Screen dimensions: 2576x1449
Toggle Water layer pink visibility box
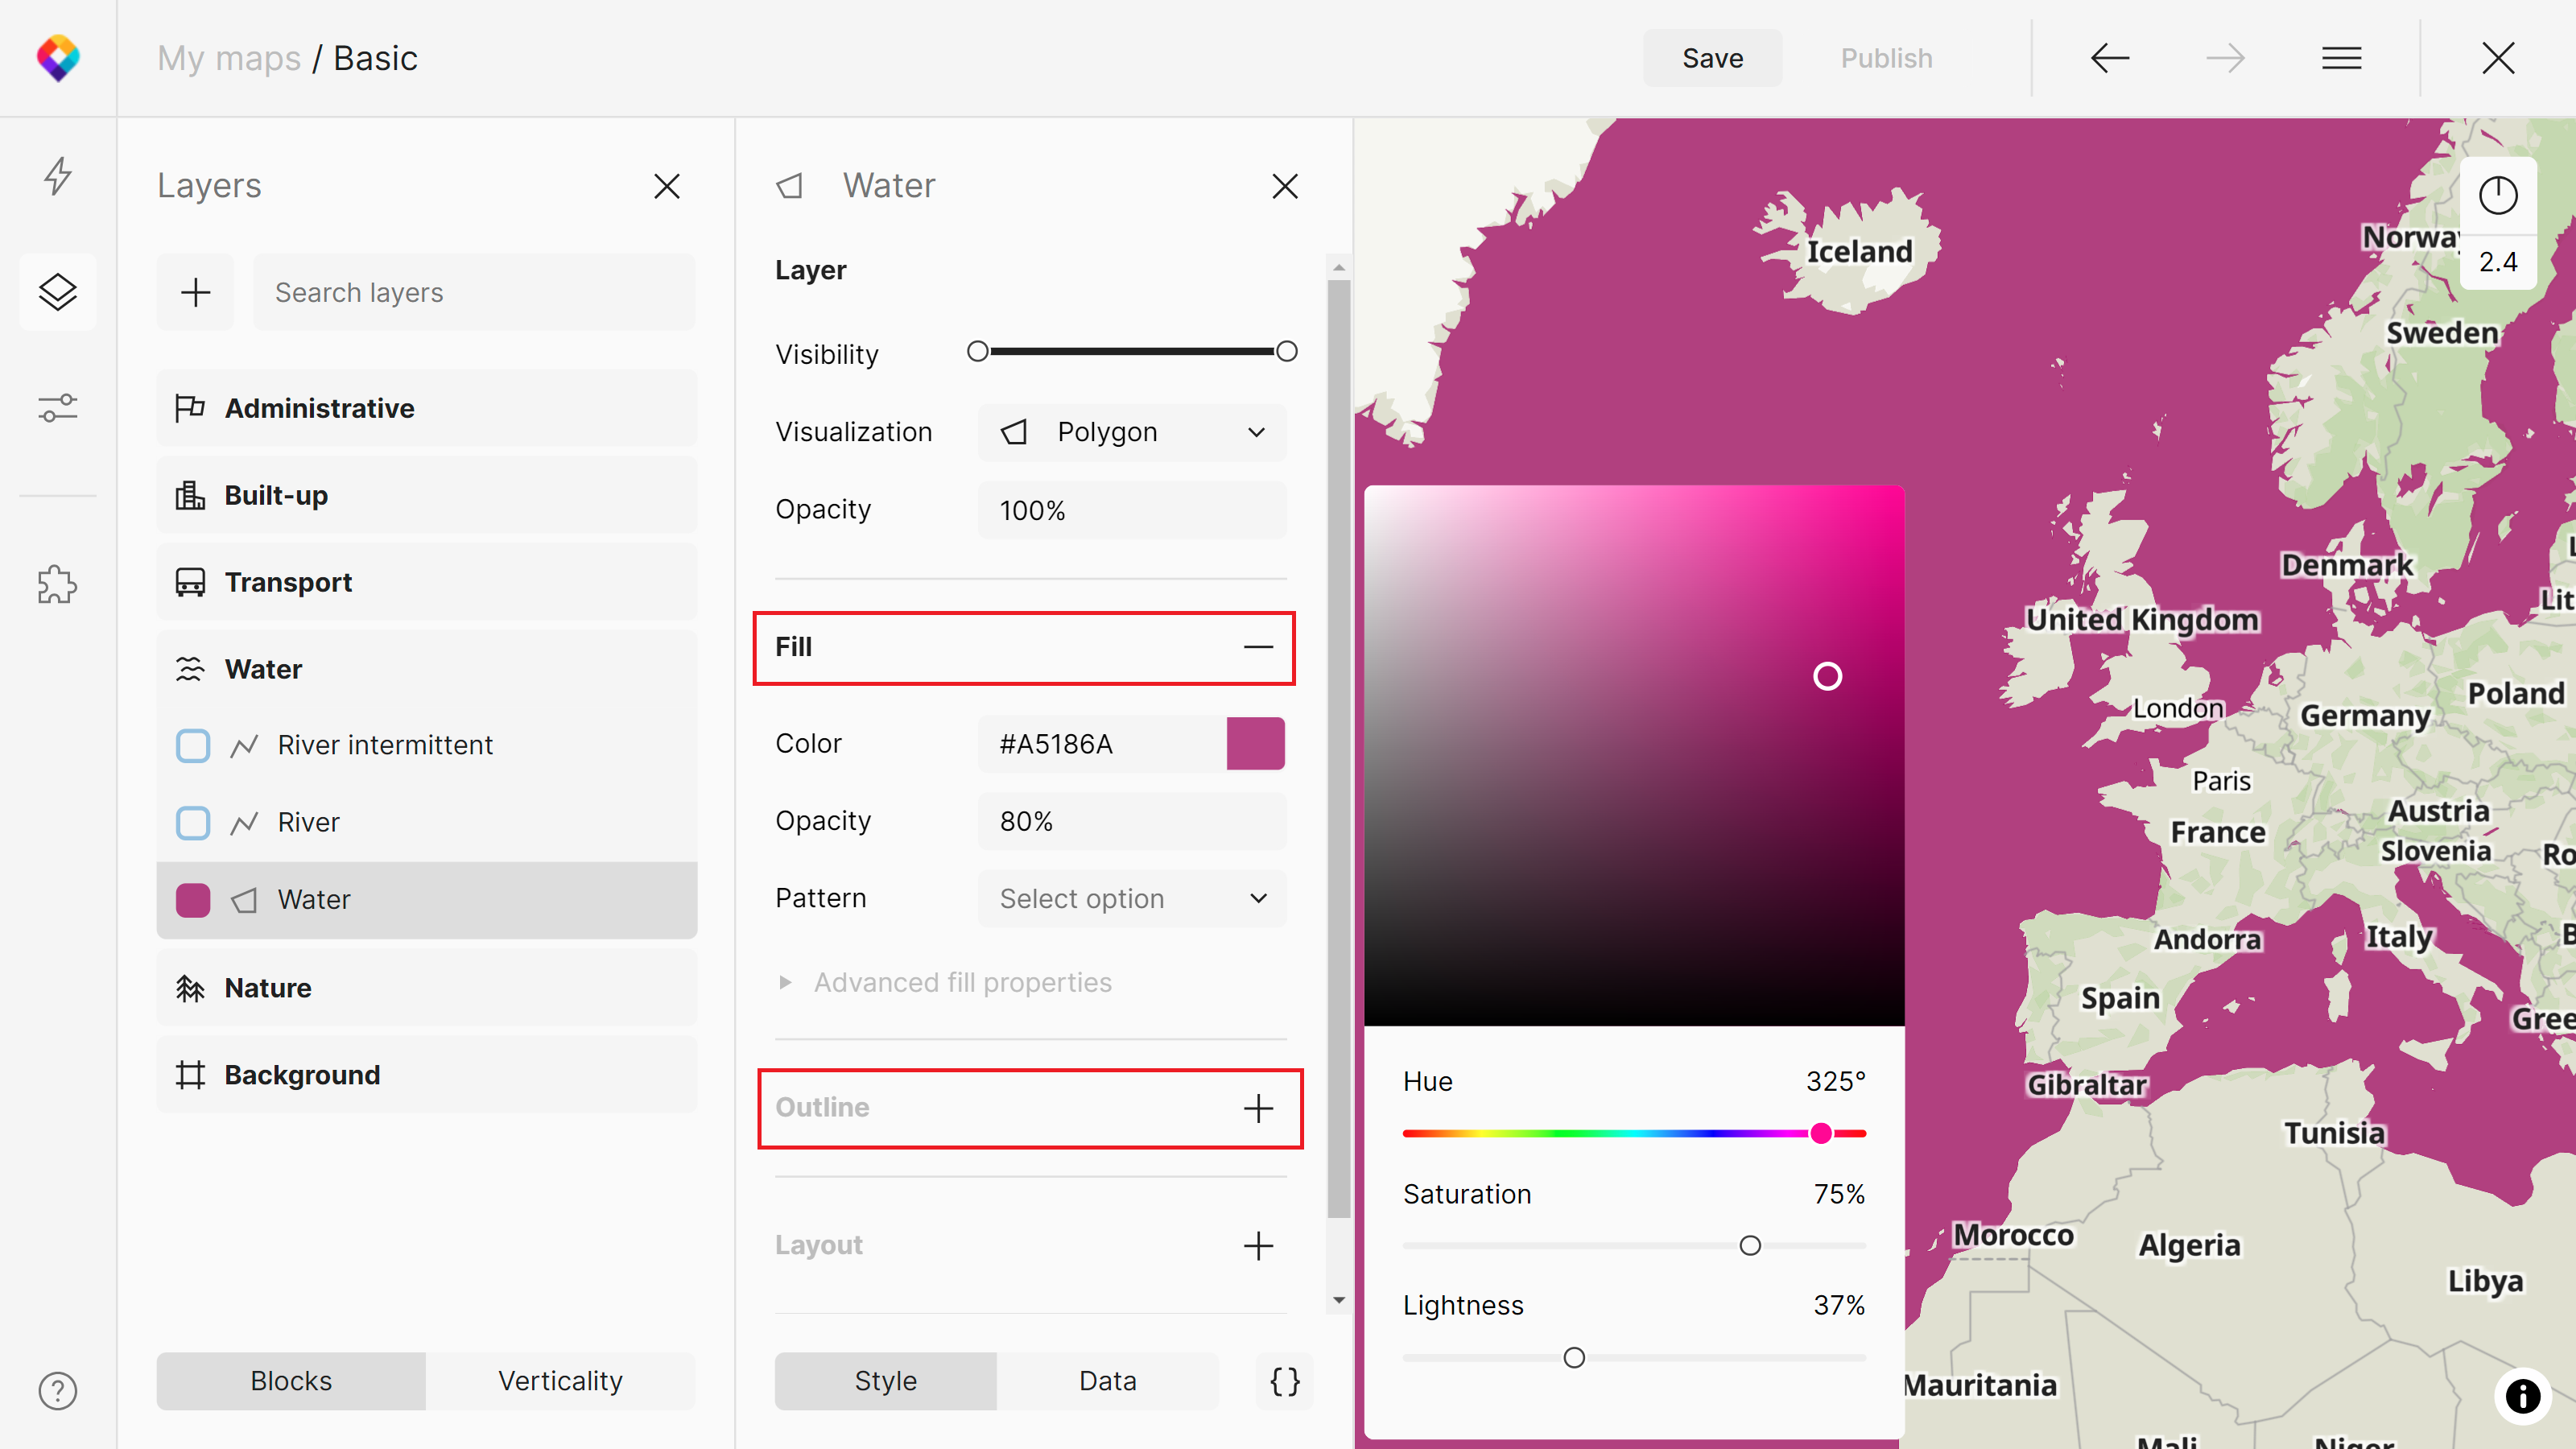pyautogui.click(x=193, y=900)
